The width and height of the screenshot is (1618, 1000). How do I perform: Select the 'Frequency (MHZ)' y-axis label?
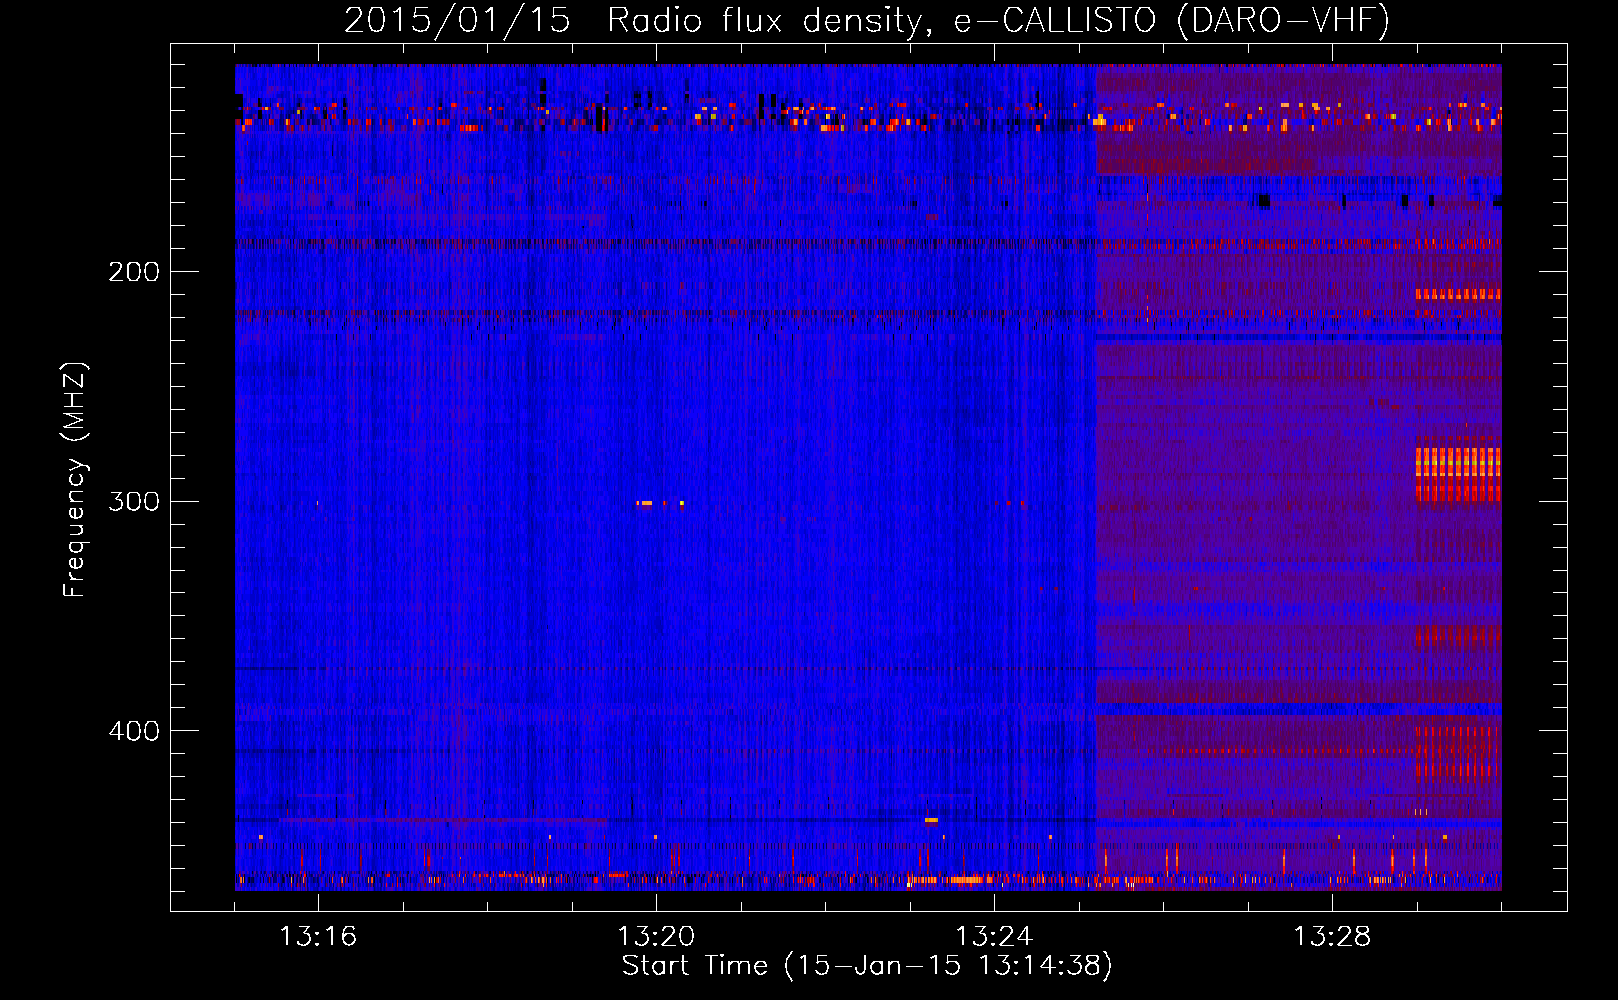pos(75,479)
